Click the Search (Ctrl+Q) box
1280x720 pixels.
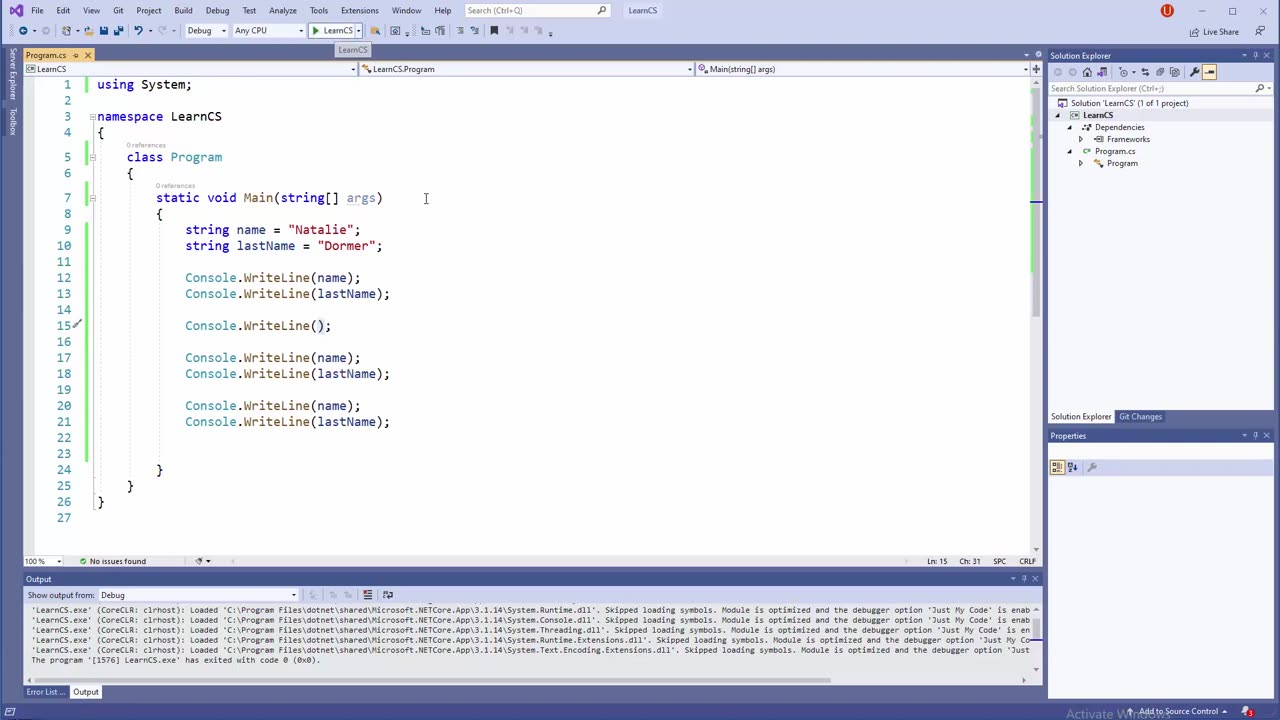537,11
